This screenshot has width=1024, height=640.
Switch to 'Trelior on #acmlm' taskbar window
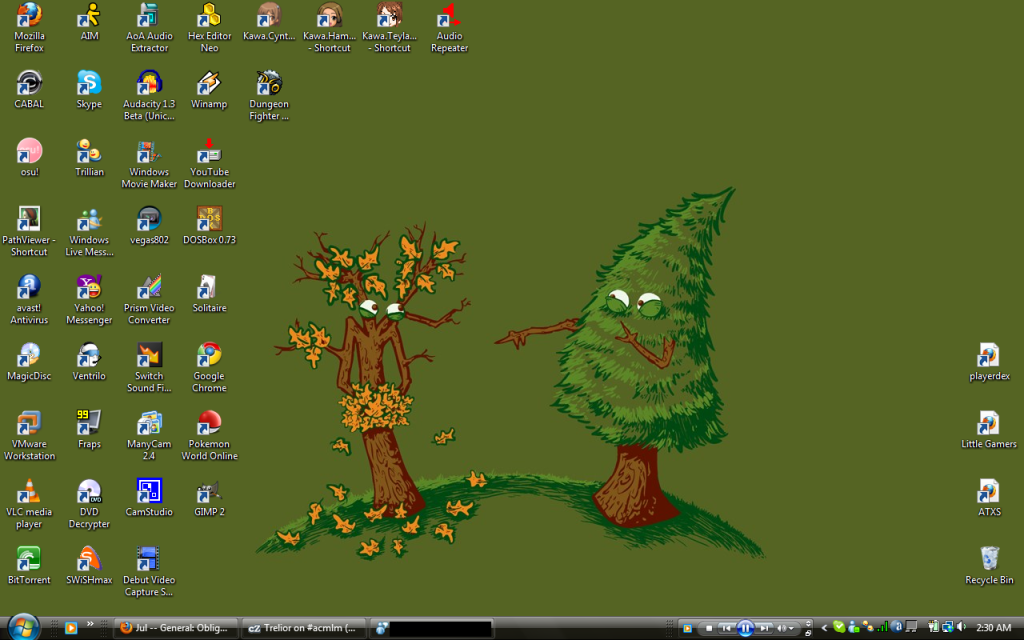pyautogui.click(x=305, y=628)
